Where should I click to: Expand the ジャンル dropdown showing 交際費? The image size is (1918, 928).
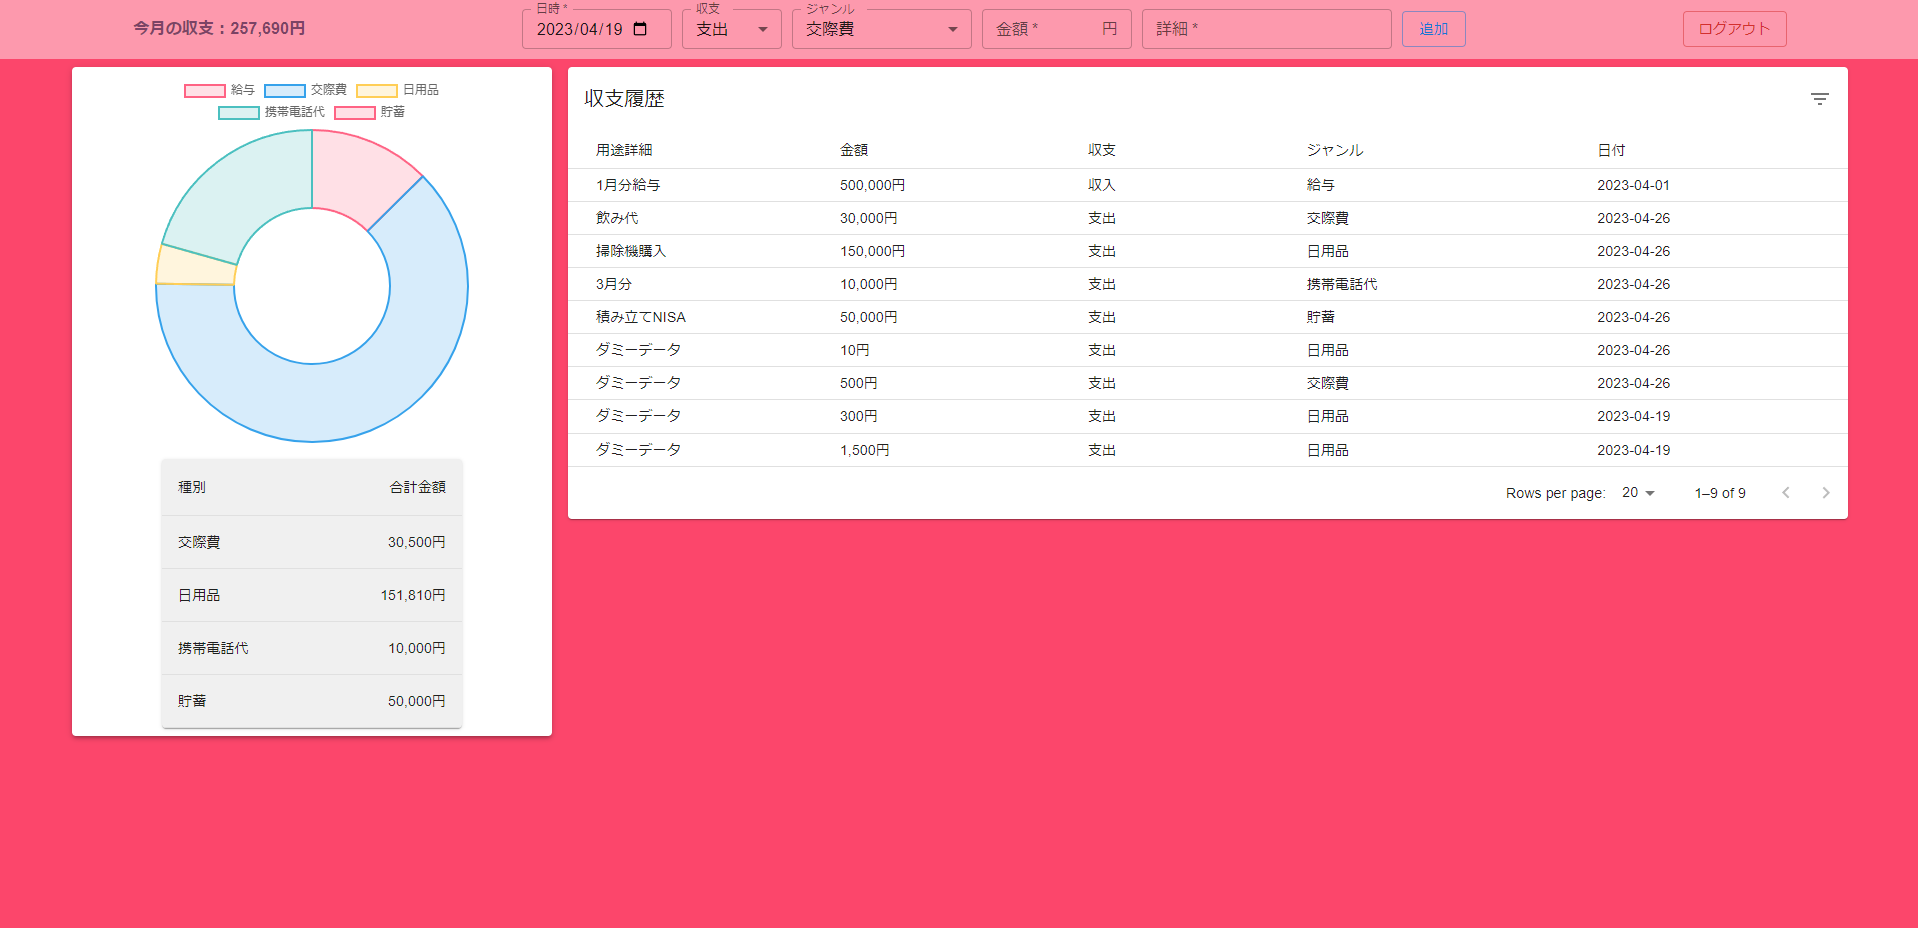881,29
